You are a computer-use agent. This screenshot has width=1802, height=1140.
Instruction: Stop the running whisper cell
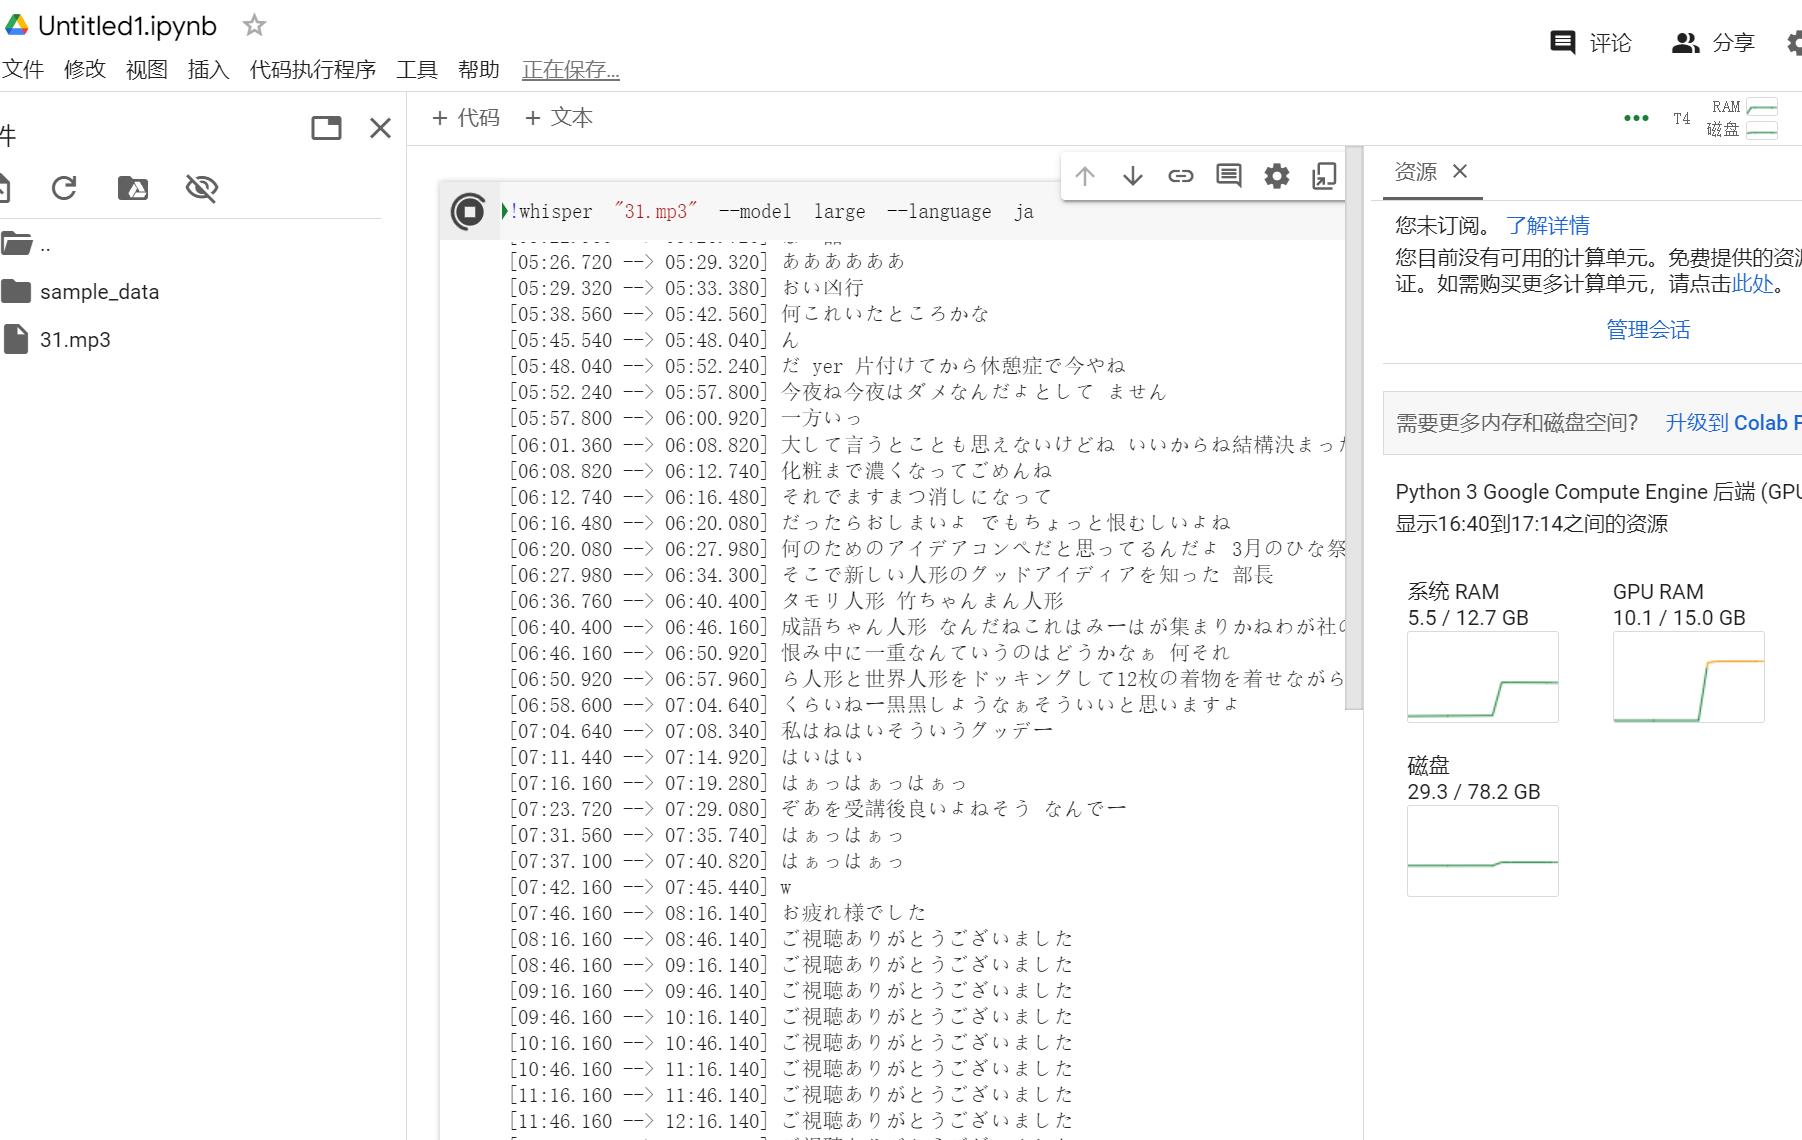[x=468, y=212]
